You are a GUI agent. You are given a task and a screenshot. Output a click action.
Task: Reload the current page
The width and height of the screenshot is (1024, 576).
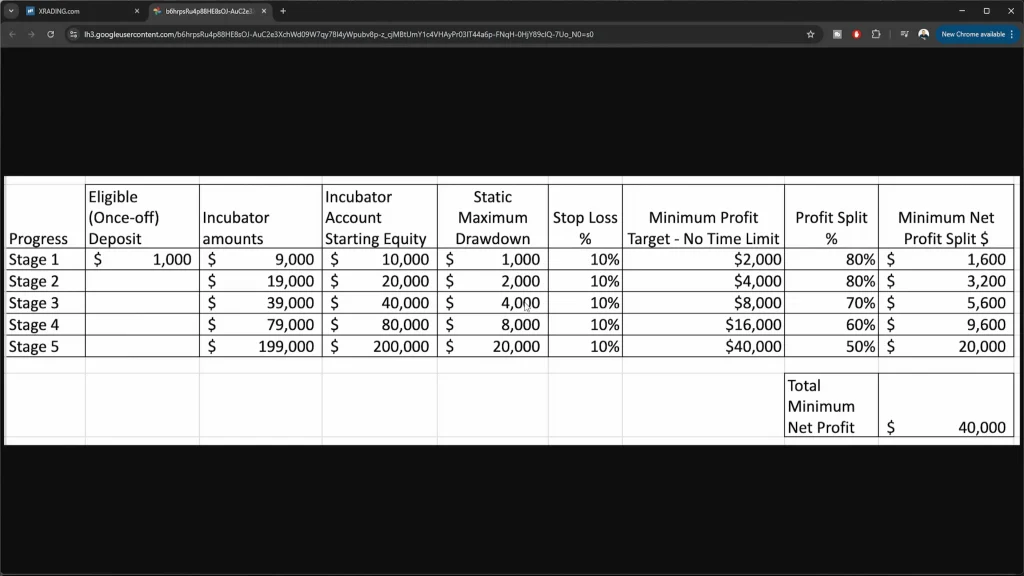50,34
